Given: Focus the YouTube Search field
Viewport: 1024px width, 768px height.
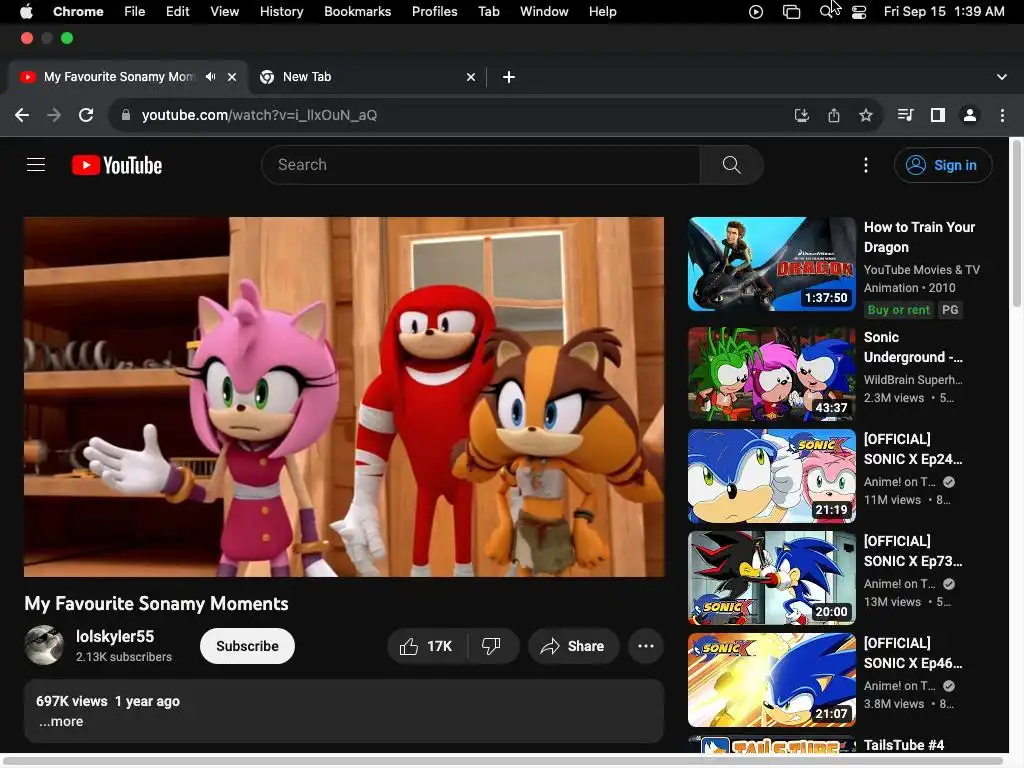Looking at the screenshot, I should pos(481,165).
